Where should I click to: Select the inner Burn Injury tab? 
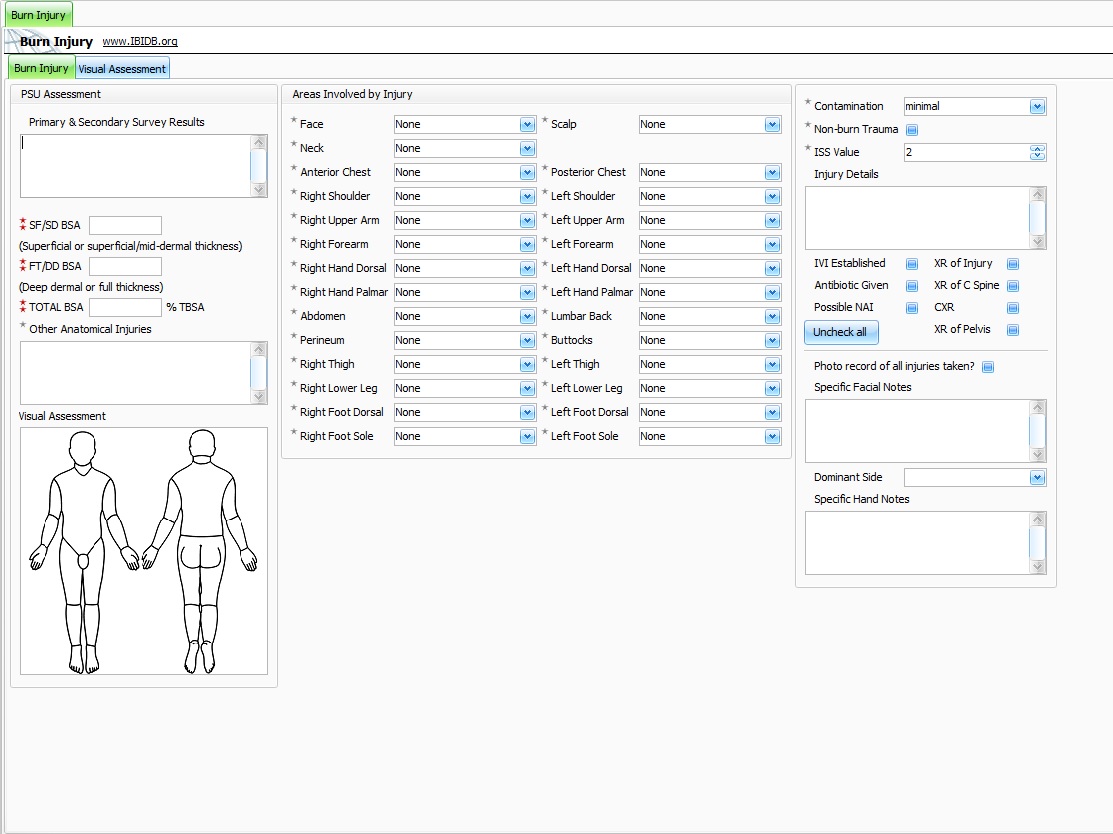pos(41,68)
